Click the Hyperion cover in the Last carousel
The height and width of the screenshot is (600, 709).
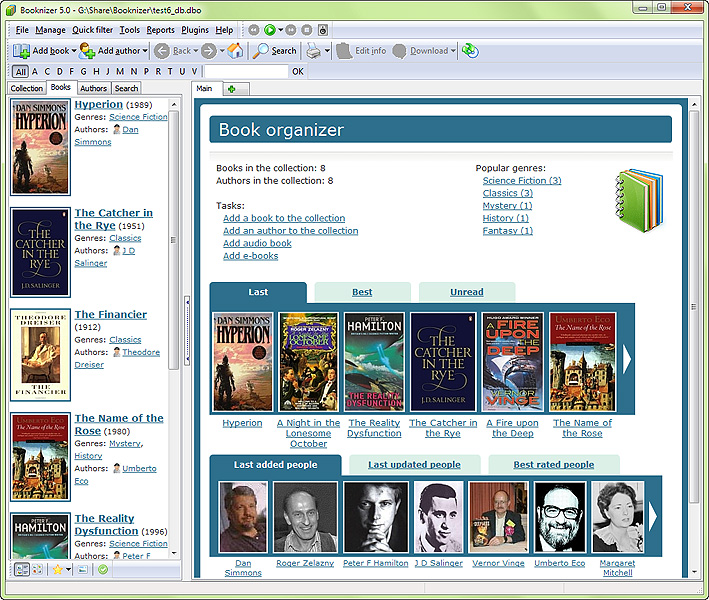(x=243, y=362)
